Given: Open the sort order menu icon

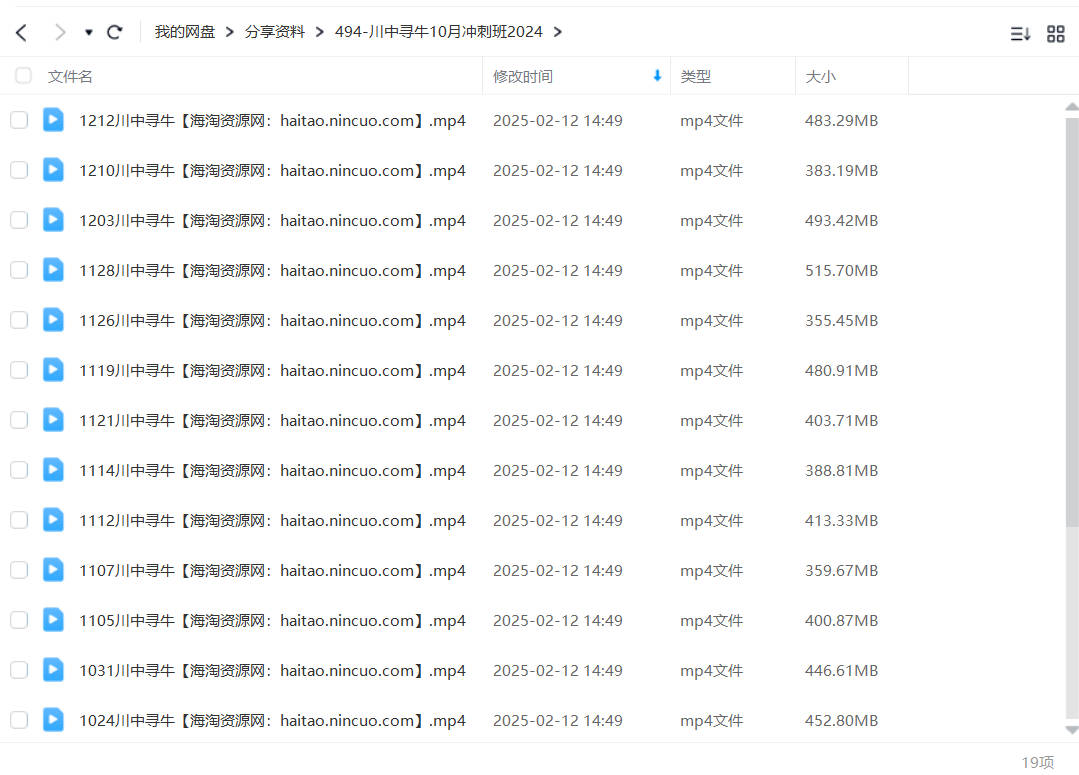Looking at the screenshot, I should [x=1020, y=34].
